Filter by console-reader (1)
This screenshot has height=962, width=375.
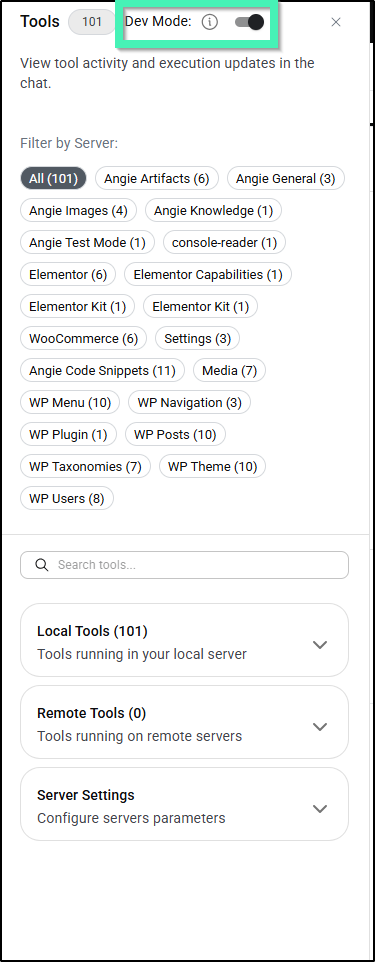pos(224,242)
